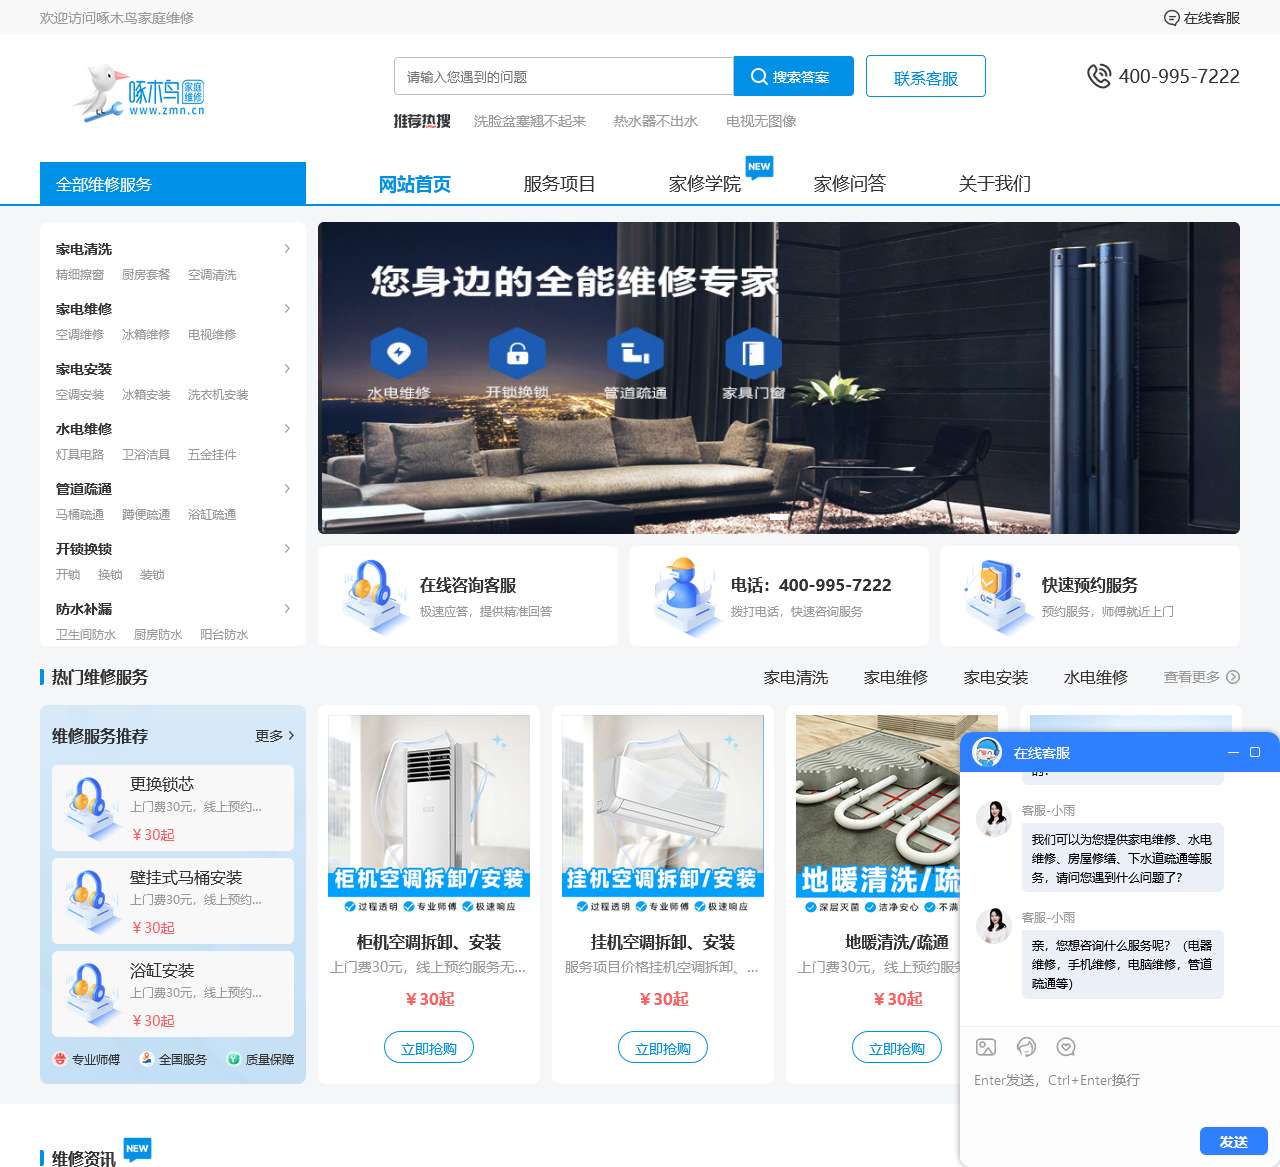Click the headset agent icon in chat toolbar

coord(1026,1047)
